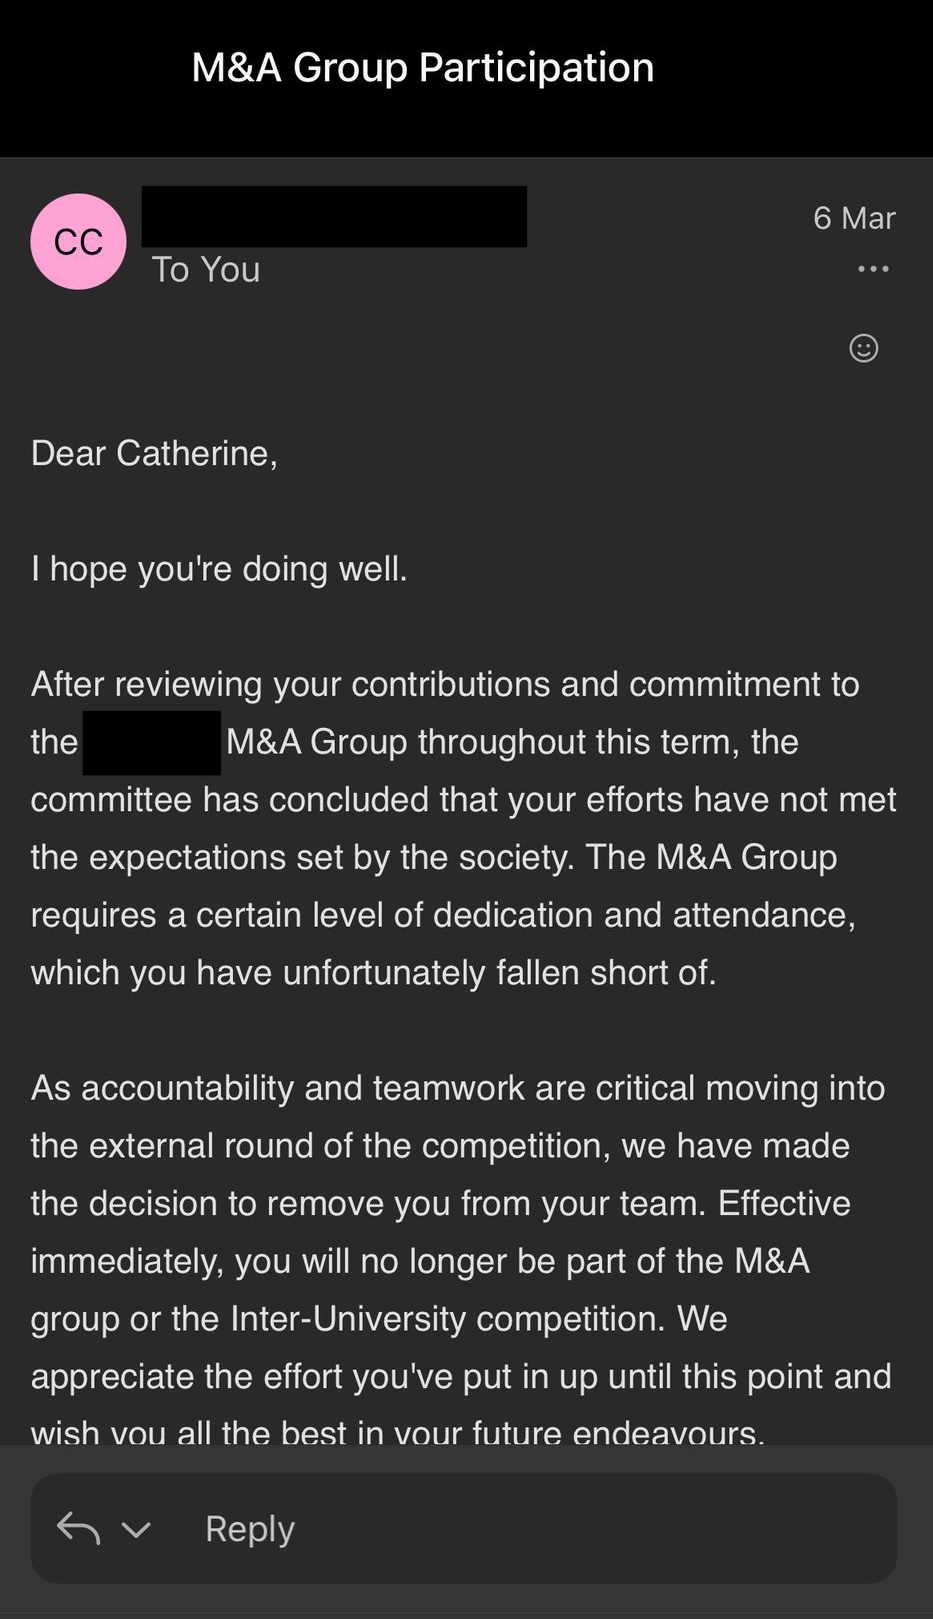Select the redacted sender name in header
Screen dimensions: 933x1619
tap(334, 216)
